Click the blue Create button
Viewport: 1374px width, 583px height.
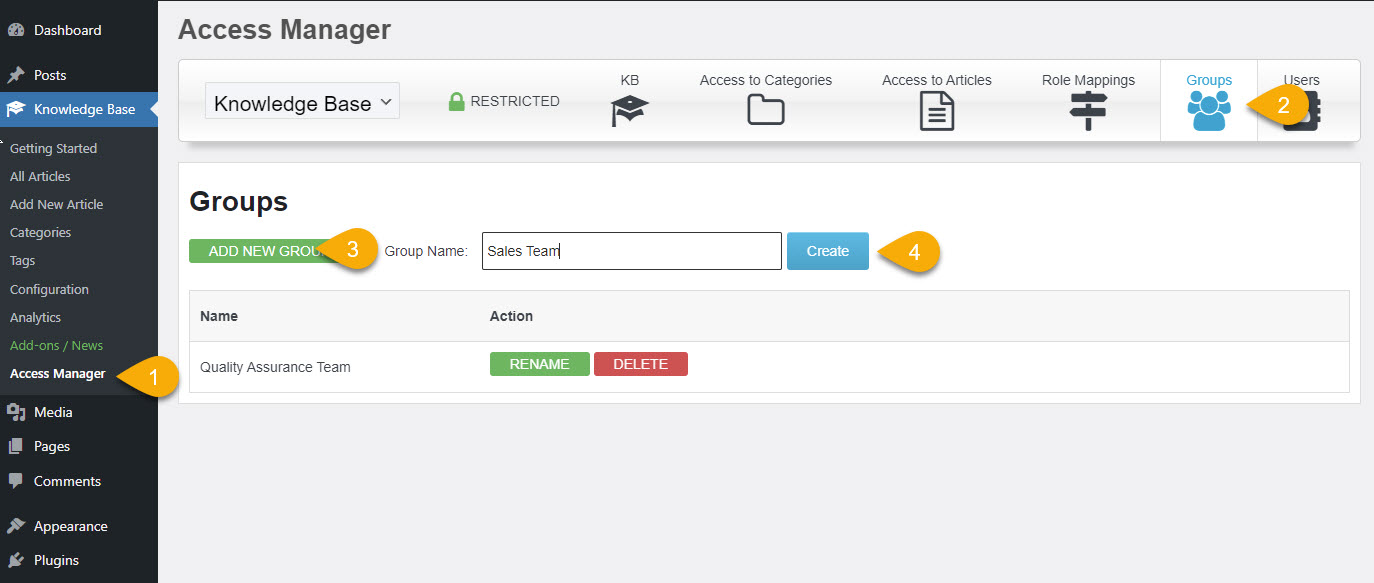point(827,251)
